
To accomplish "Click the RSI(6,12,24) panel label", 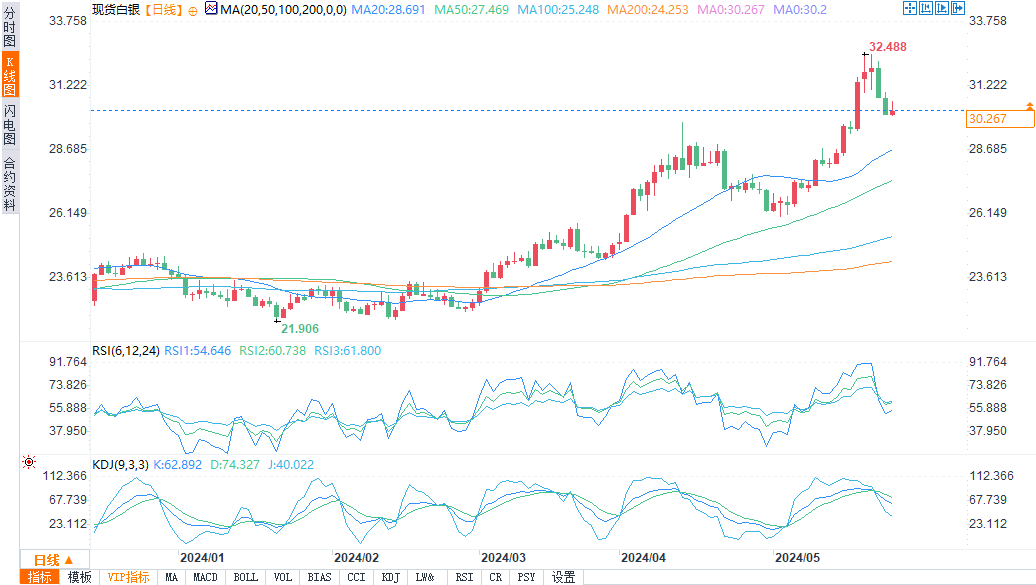I will [x=126, y=350].
